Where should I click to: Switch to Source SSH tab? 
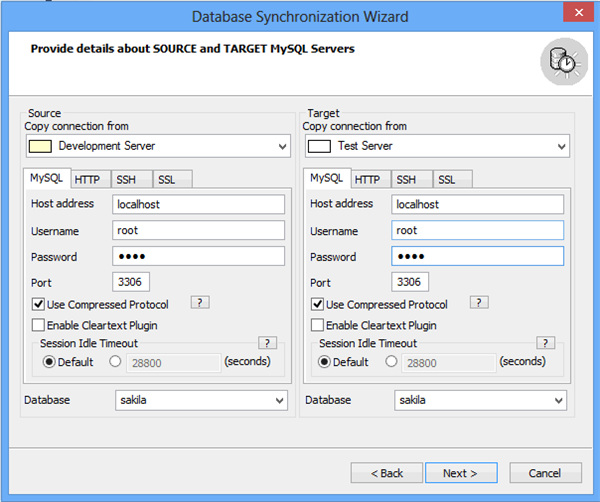pos(127,180)
